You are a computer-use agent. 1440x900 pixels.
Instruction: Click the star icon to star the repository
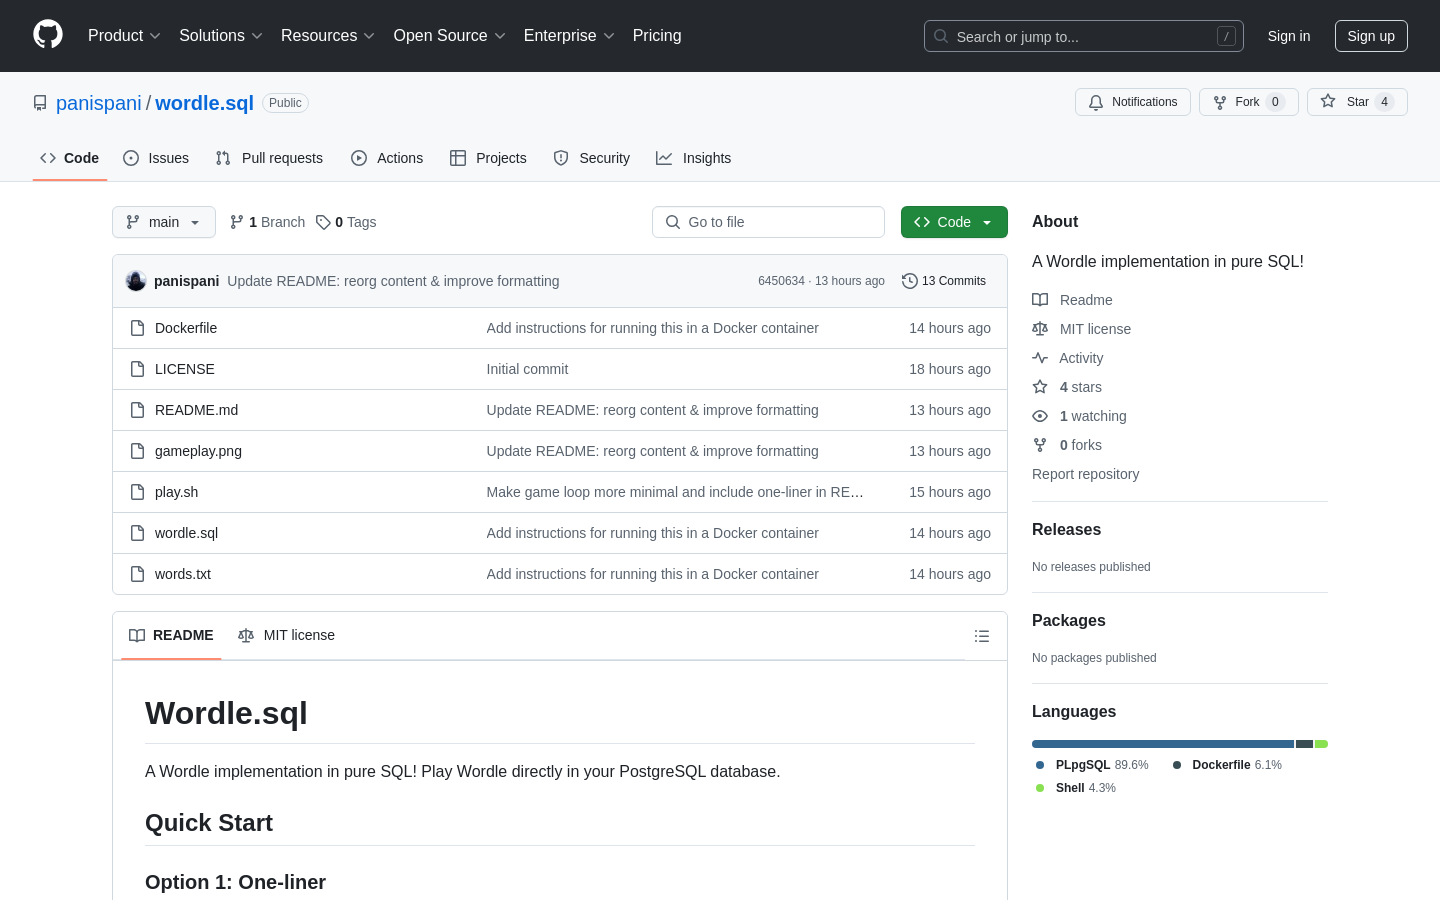[1328, 101]
